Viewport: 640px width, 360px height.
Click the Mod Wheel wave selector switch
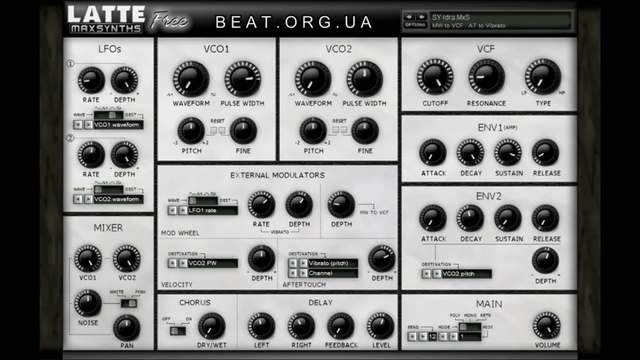coord(203,201)
